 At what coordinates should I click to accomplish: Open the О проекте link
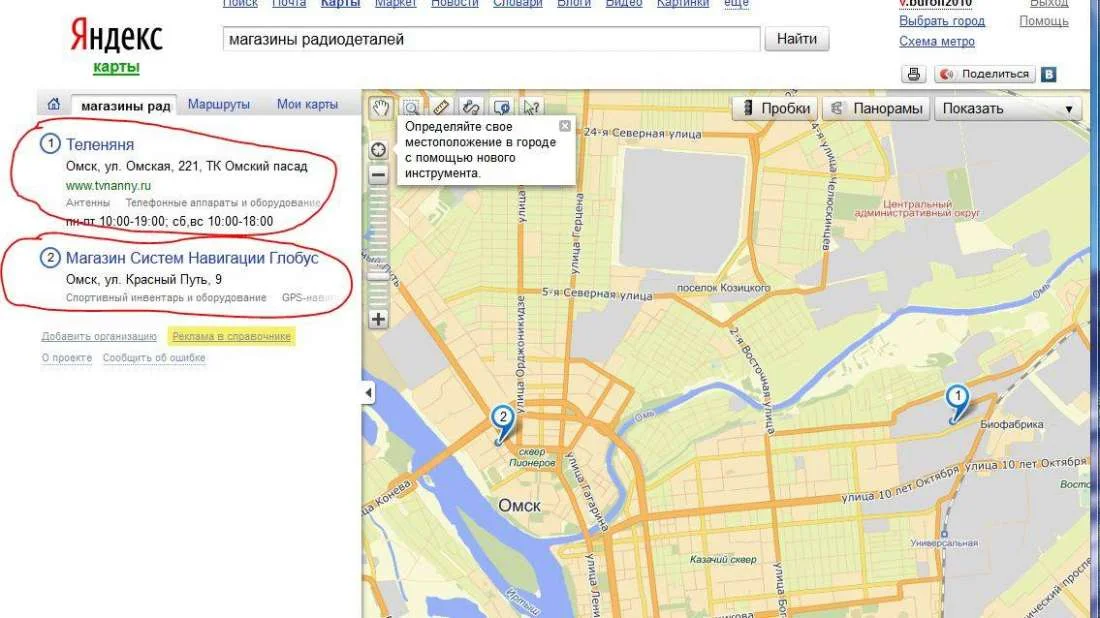coord(67,358)
